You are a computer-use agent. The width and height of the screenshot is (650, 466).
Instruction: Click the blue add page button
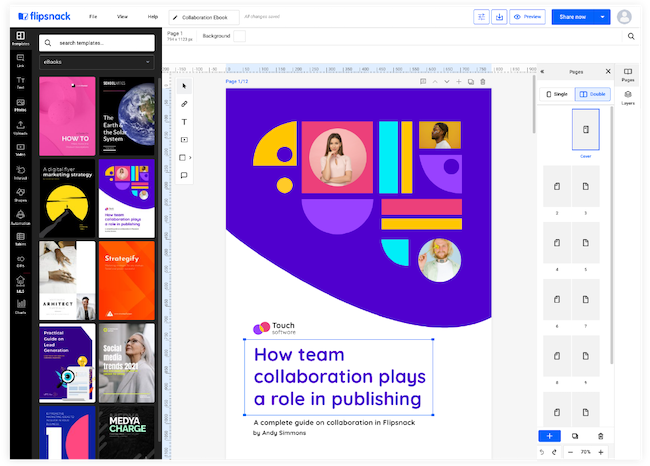549,436
